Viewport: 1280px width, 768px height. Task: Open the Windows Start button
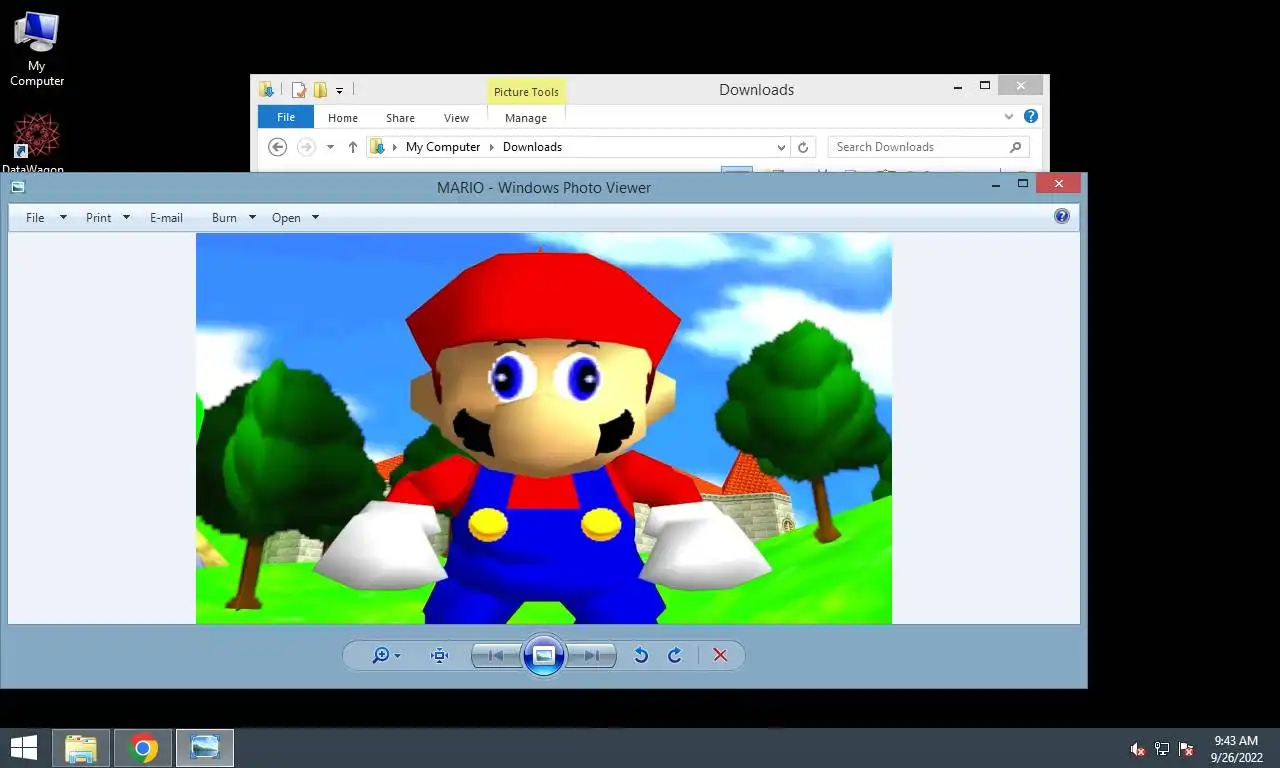tap(23, 748)
